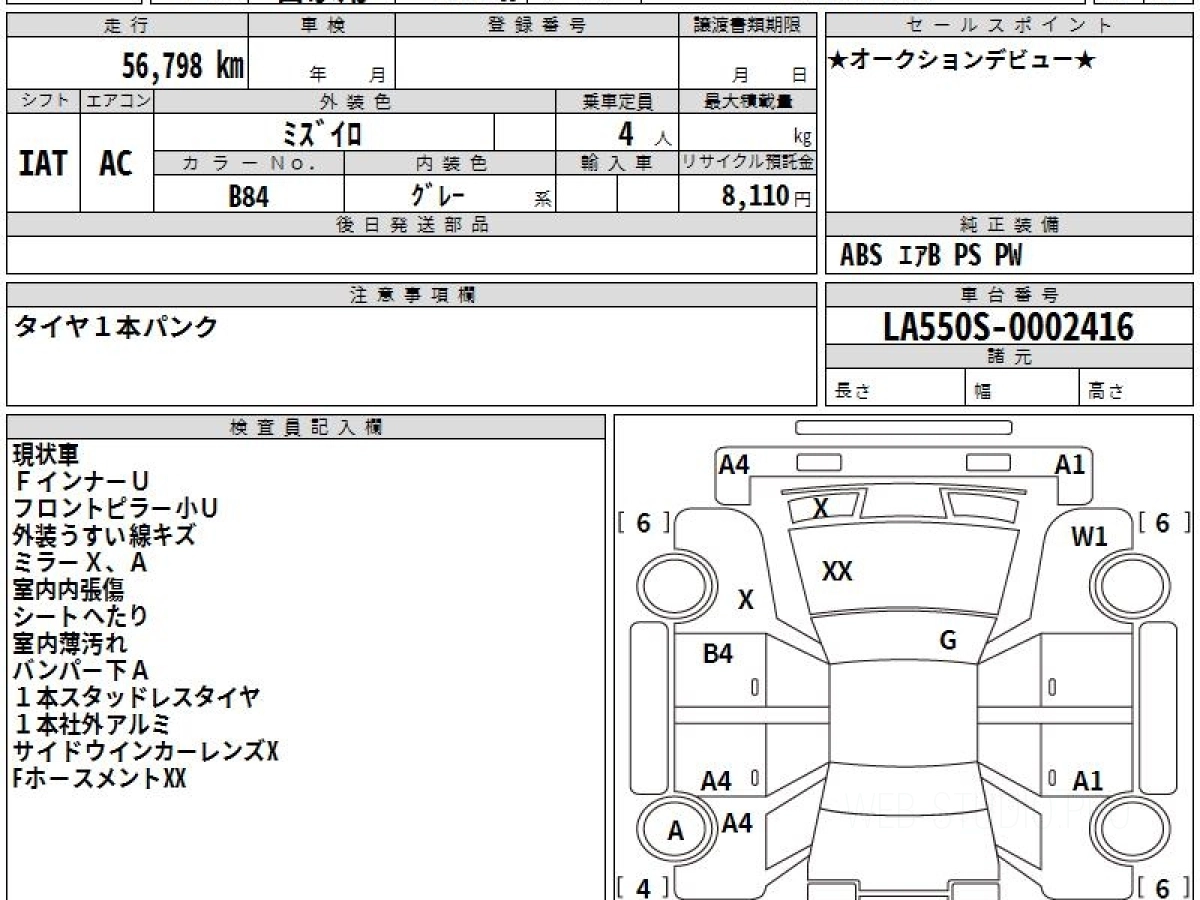
Task: Select the note タイヤ1本パンク
Action: pos(115,326)
